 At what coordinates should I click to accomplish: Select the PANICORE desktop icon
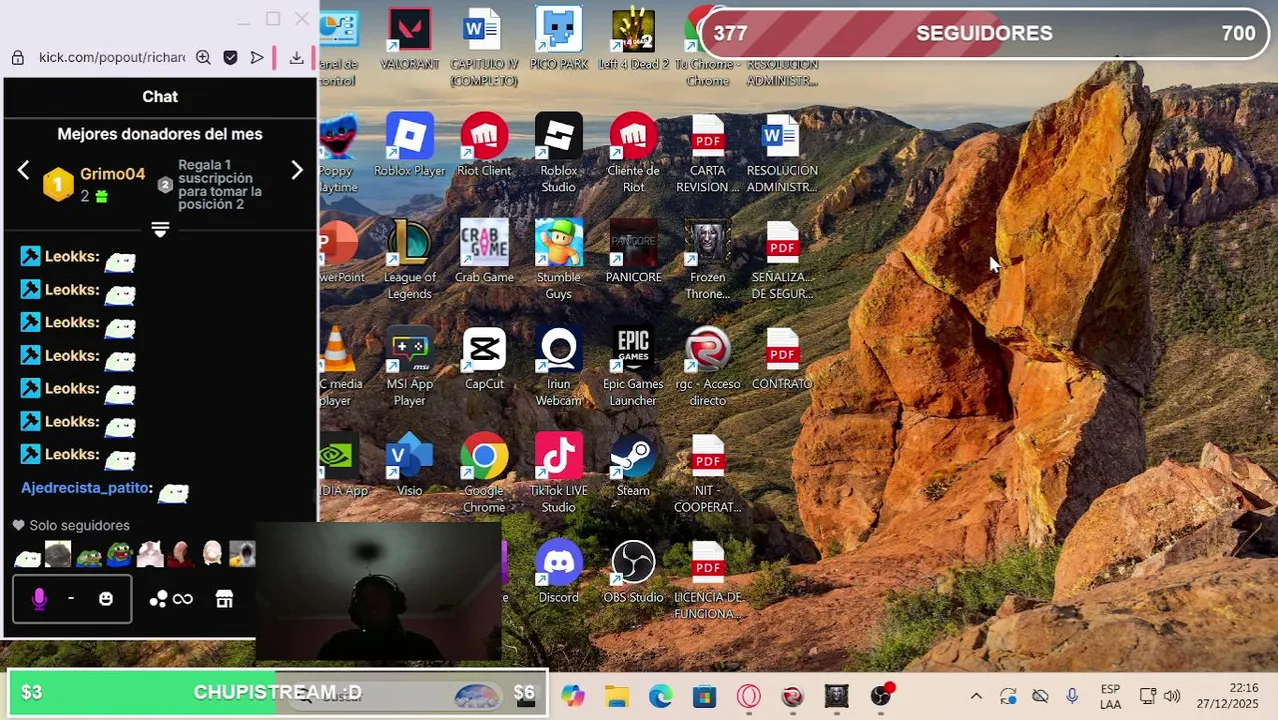click(633, 253)
